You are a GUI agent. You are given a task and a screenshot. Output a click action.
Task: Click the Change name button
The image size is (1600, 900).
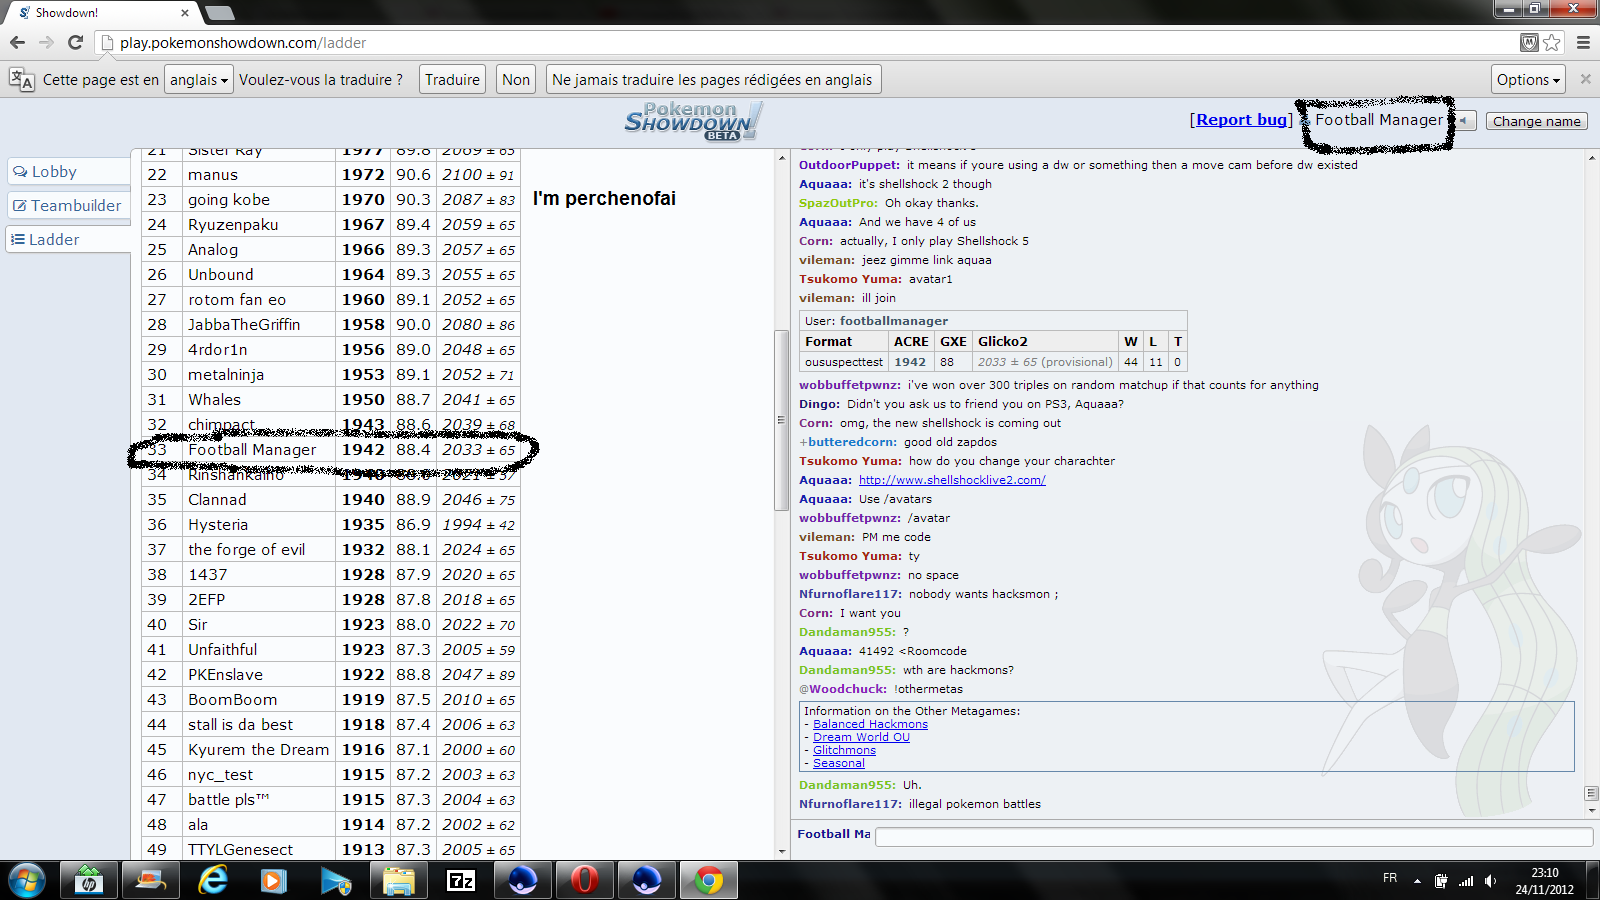click(x=1537, y=121)
